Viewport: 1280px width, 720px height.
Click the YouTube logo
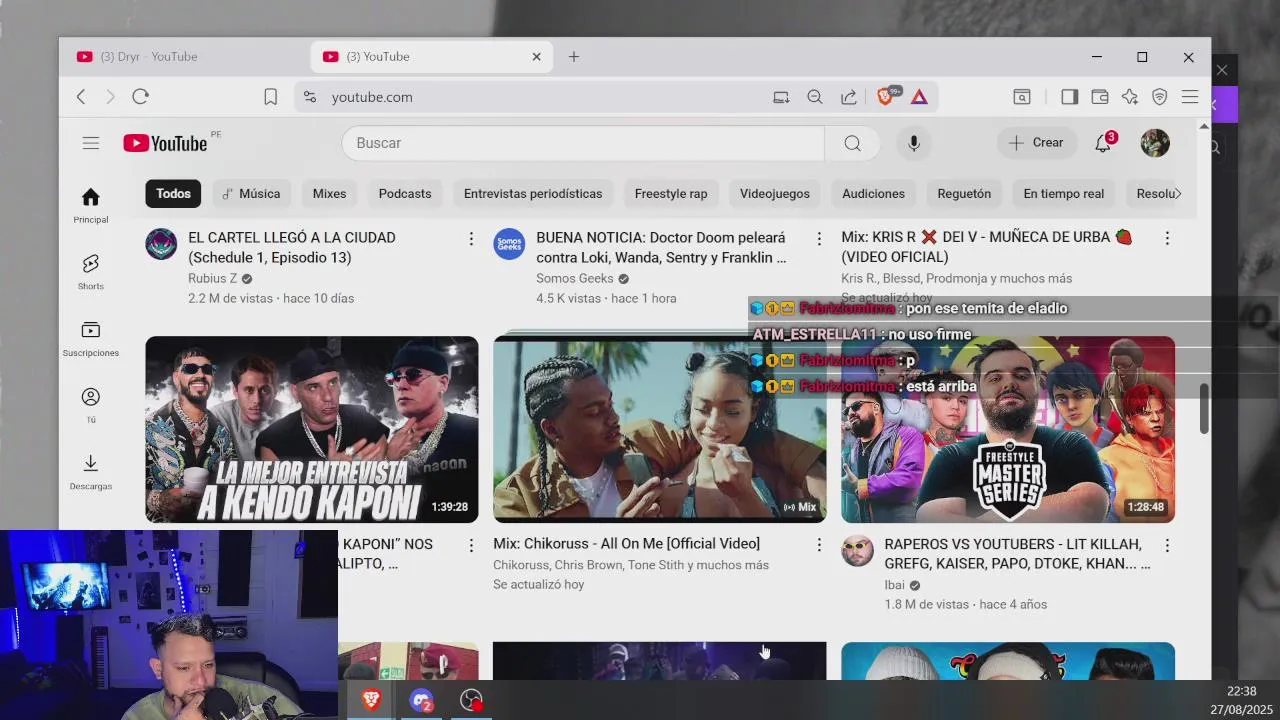click(x=166, y=143)
